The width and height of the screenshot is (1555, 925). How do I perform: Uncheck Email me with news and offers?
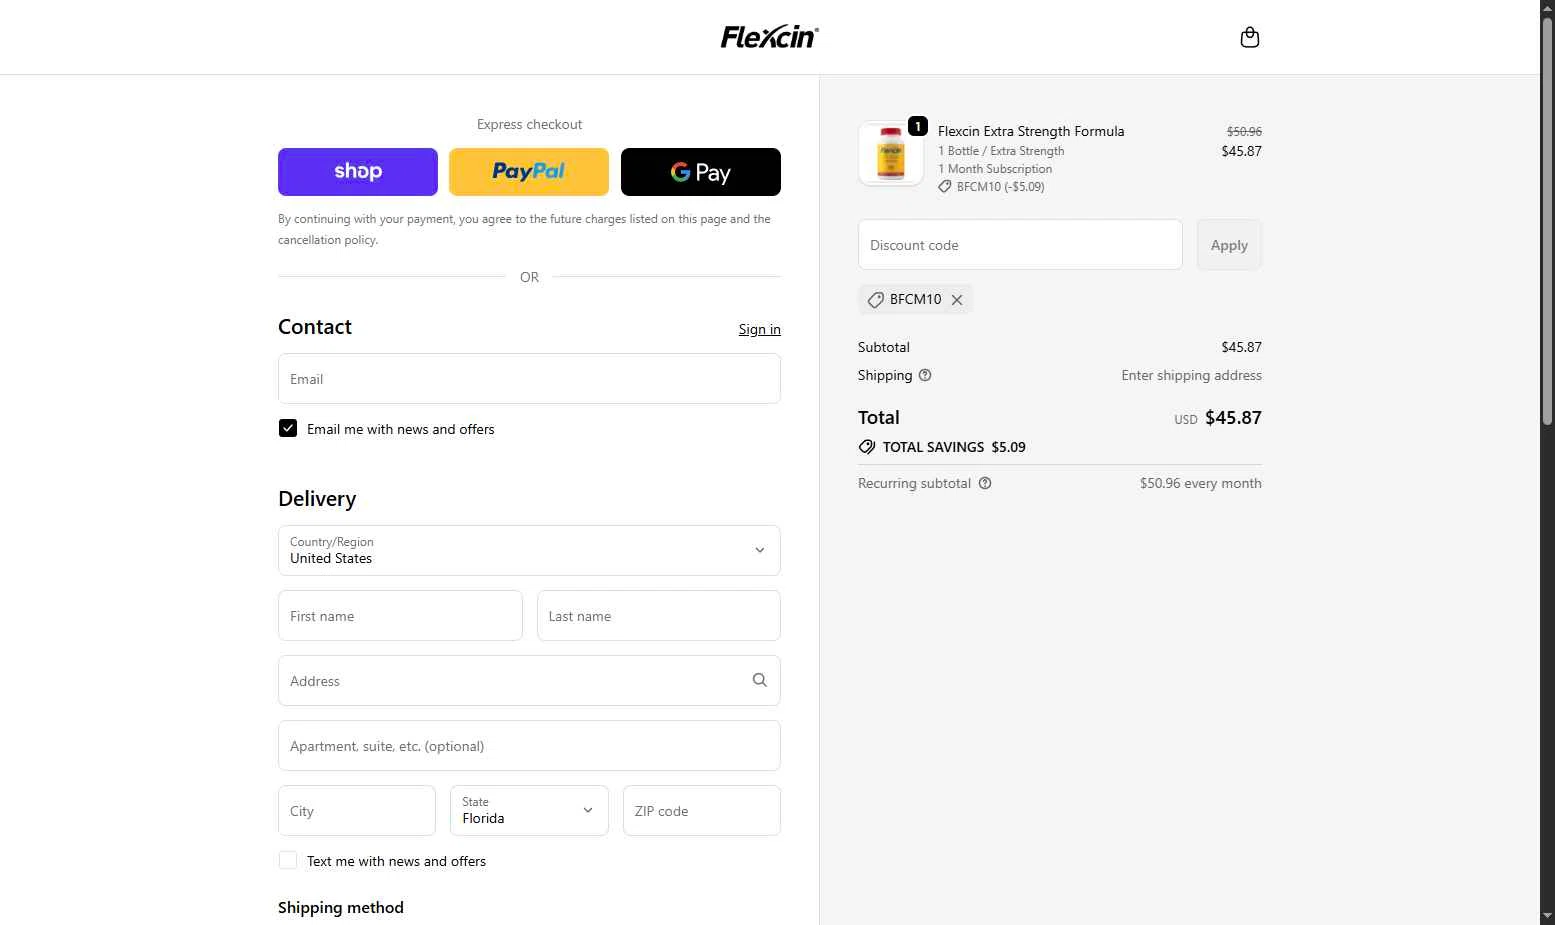[288, 428]
